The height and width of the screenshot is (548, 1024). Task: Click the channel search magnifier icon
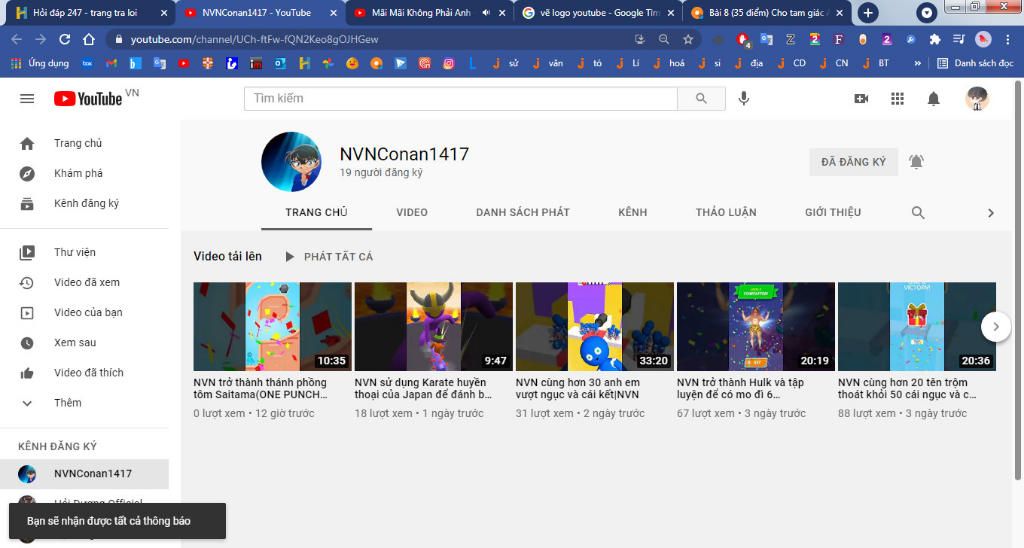coord(918,212)
